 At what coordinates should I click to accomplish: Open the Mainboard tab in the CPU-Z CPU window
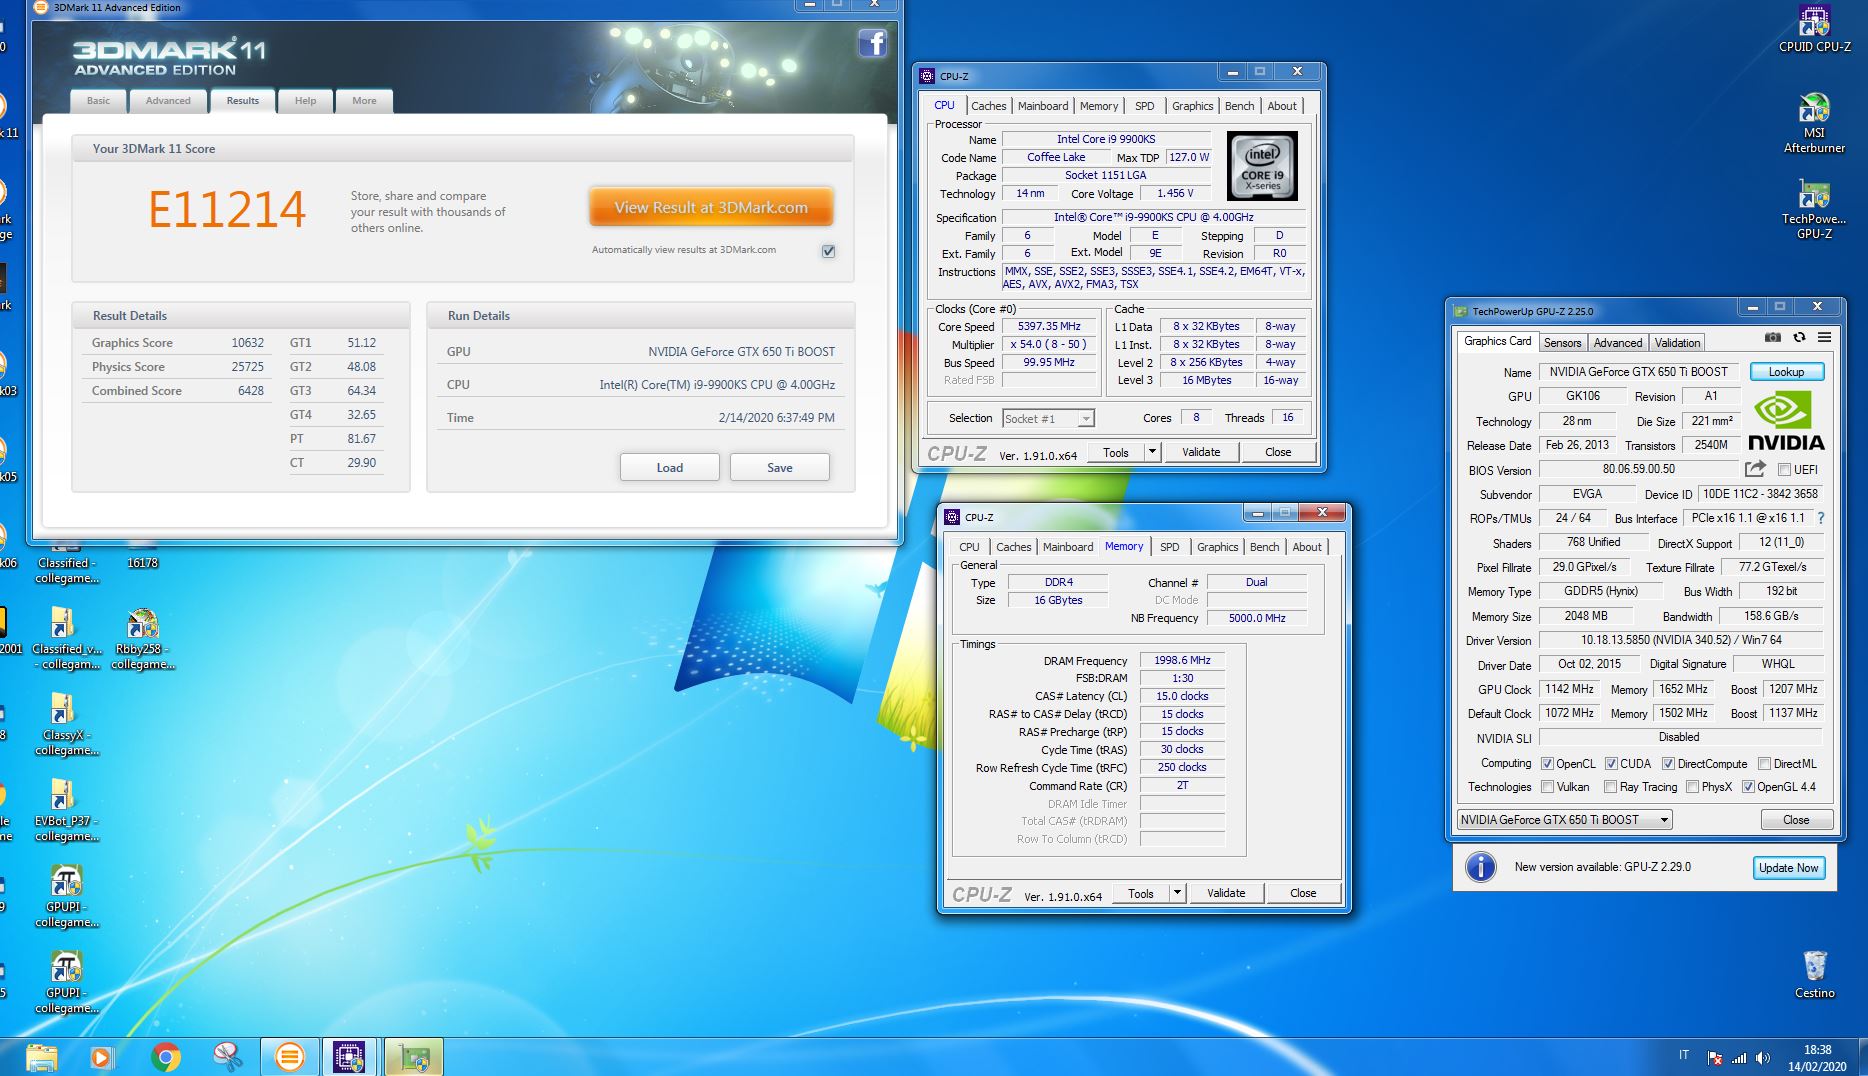pyautogui.click(x=1043, y=106)
